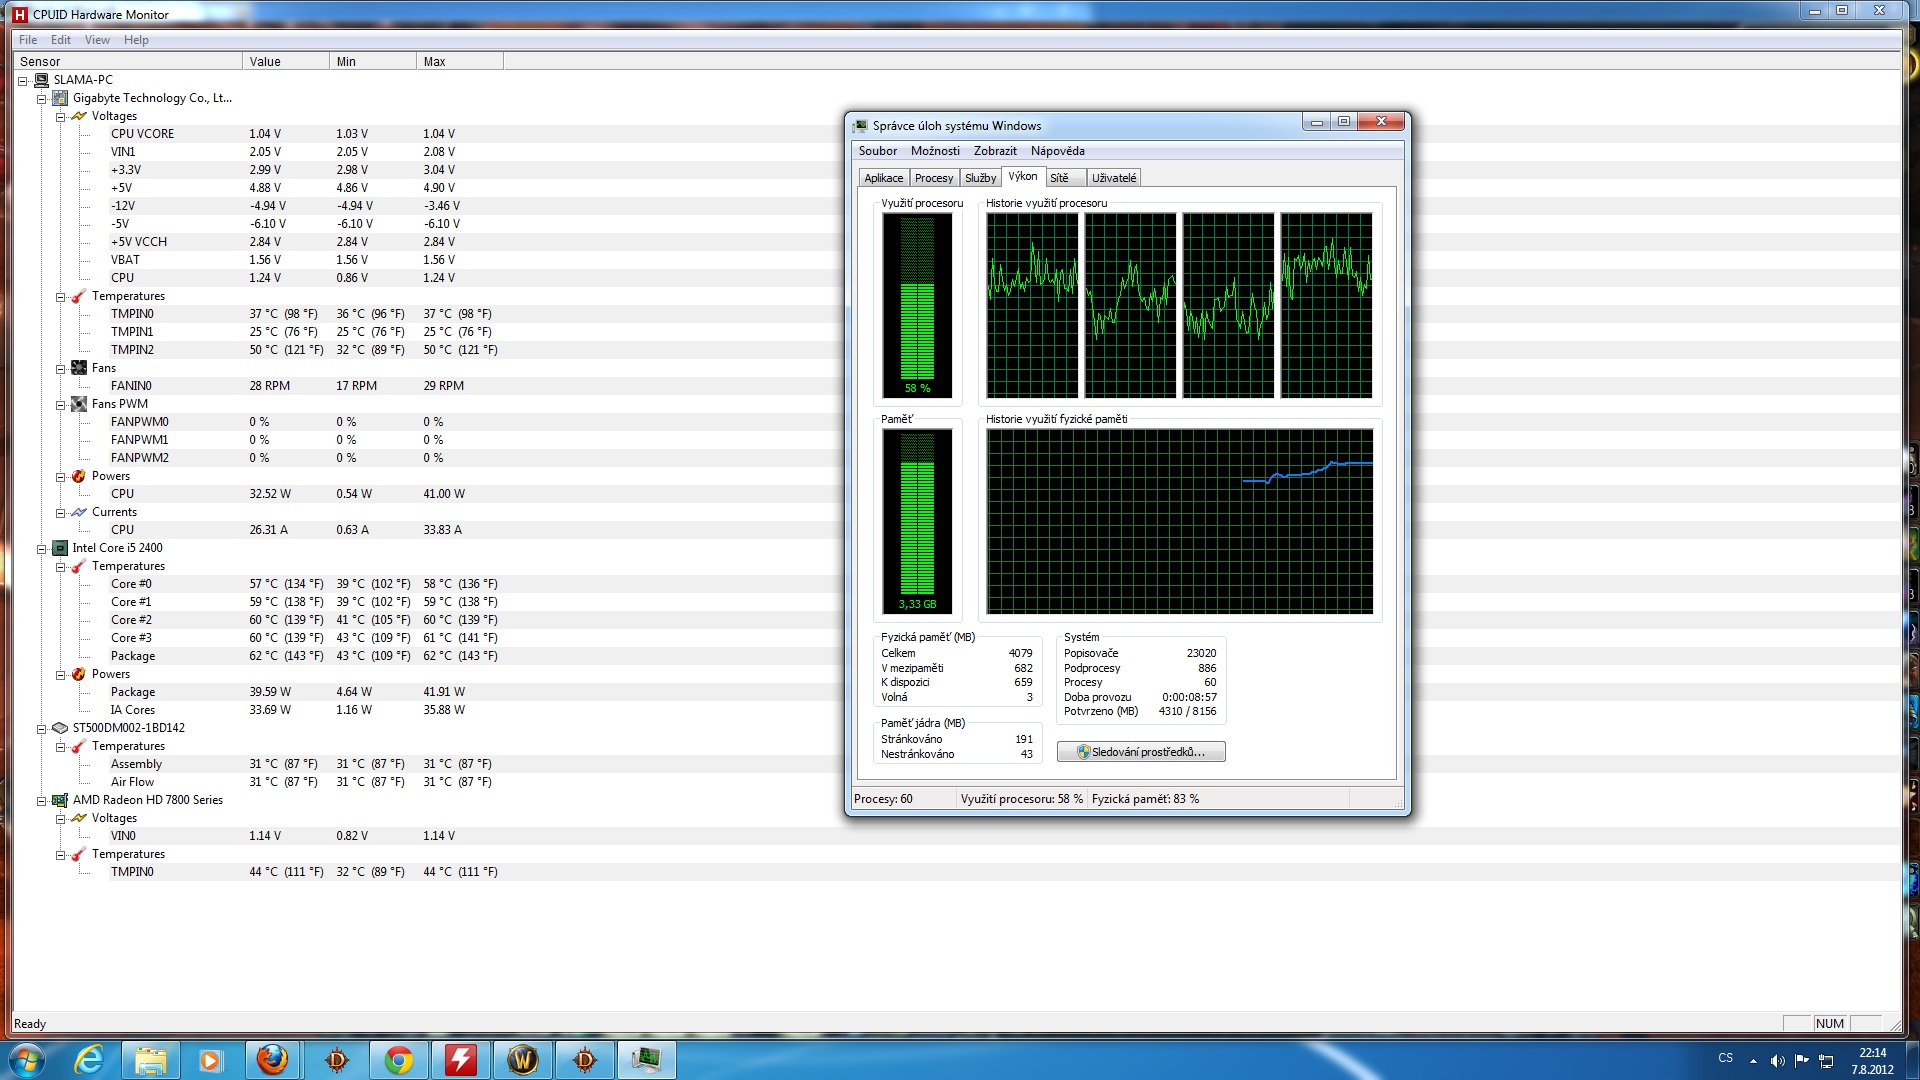Image resolution: width=1920 pixels, height=1080 pixels.
Task: Click the Gigabyte Technology motherboard icon
Action: pyautogui.click(x=60, y=98)
